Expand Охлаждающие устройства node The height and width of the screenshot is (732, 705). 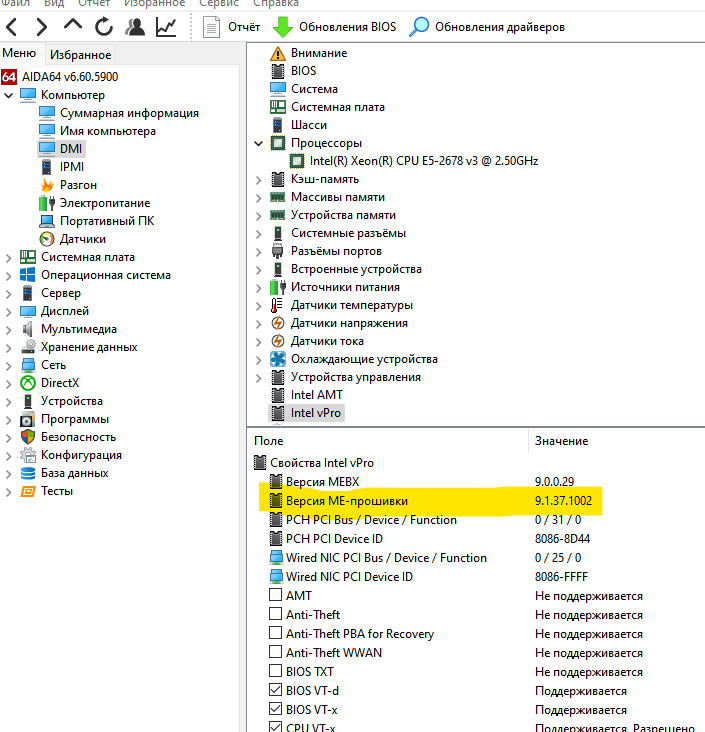(258, 359)
